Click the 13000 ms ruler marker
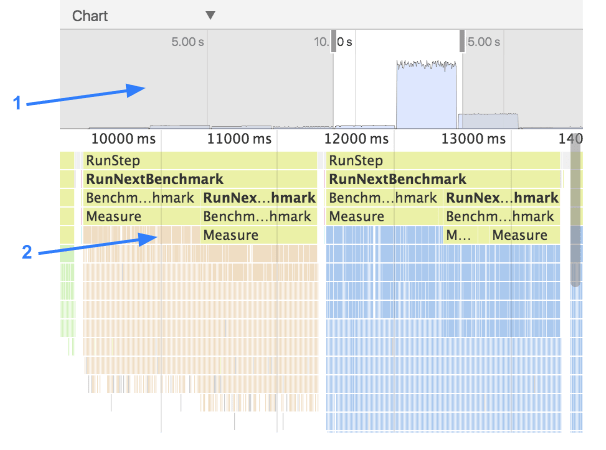This screenshot has width=606, height=450. click(476, 139)
